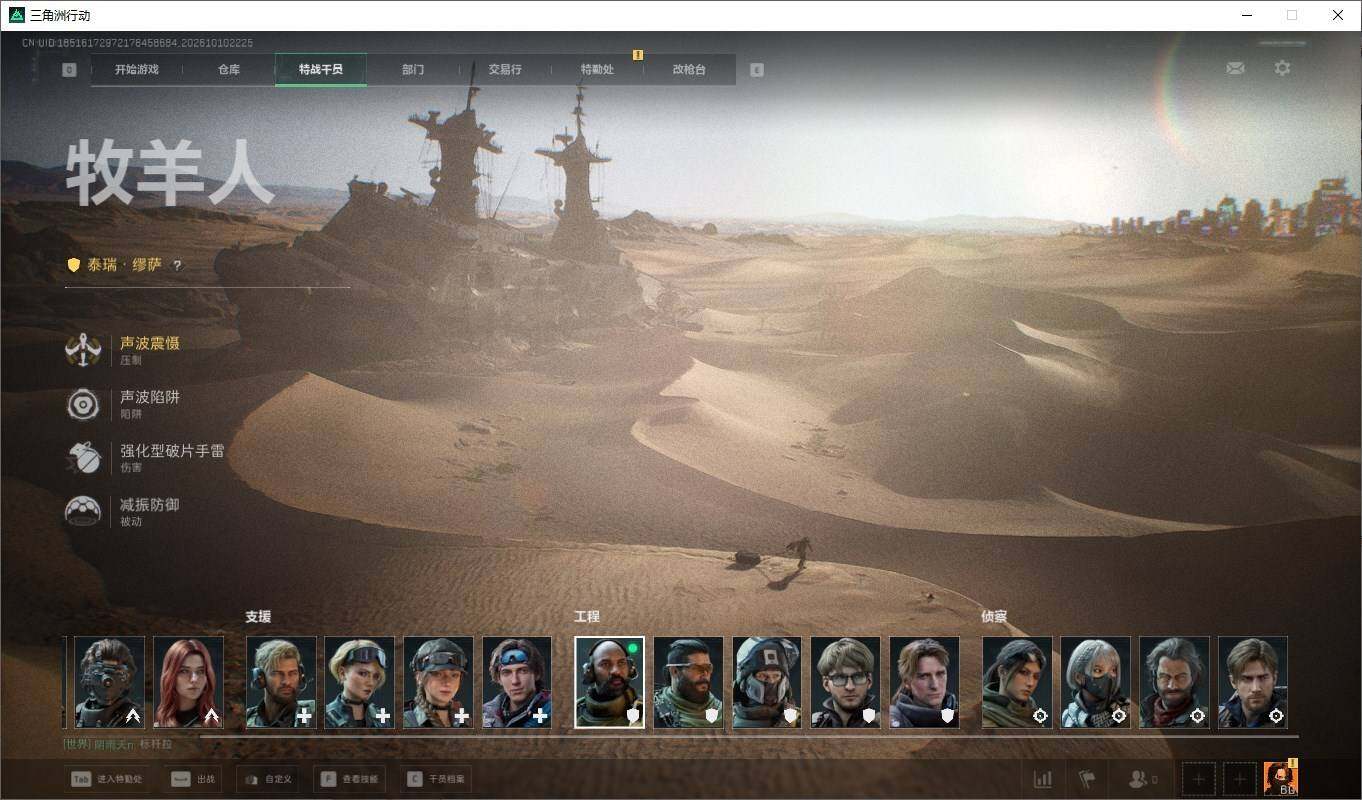The image size is (1362, 800).
Task: Click the Q key hint before 开始游戏
Action: [x=69, y=70]
